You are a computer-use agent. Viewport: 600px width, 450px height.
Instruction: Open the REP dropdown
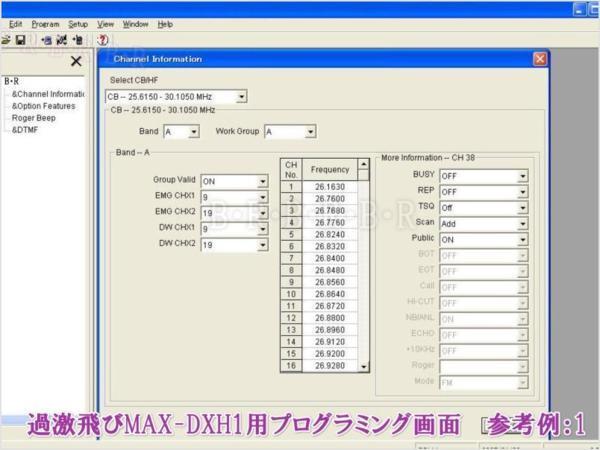pos(522,192)
